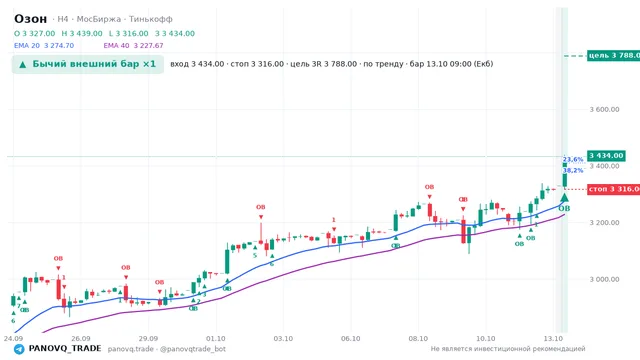The image size is (640, 360).
Task: Click the 38,2% Fibonacci level label
Action: [573, 170]
